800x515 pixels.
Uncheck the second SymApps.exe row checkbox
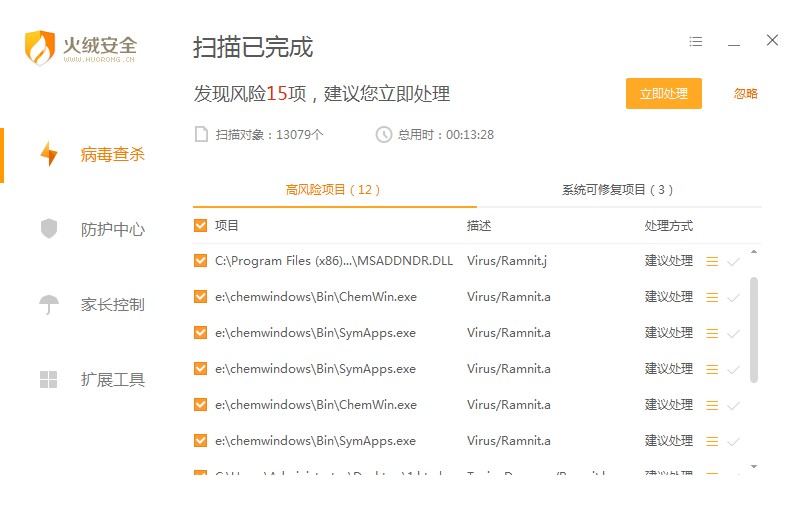click(x=201, y=369)
